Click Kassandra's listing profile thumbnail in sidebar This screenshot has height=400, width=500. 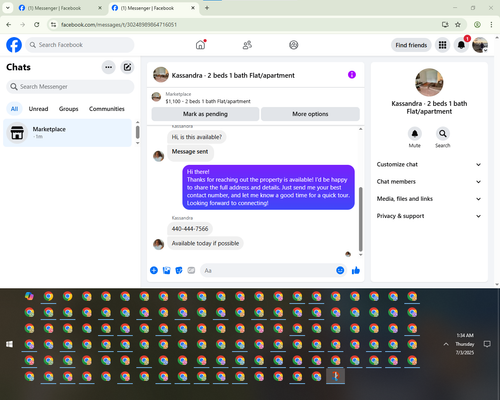(429, 82)
